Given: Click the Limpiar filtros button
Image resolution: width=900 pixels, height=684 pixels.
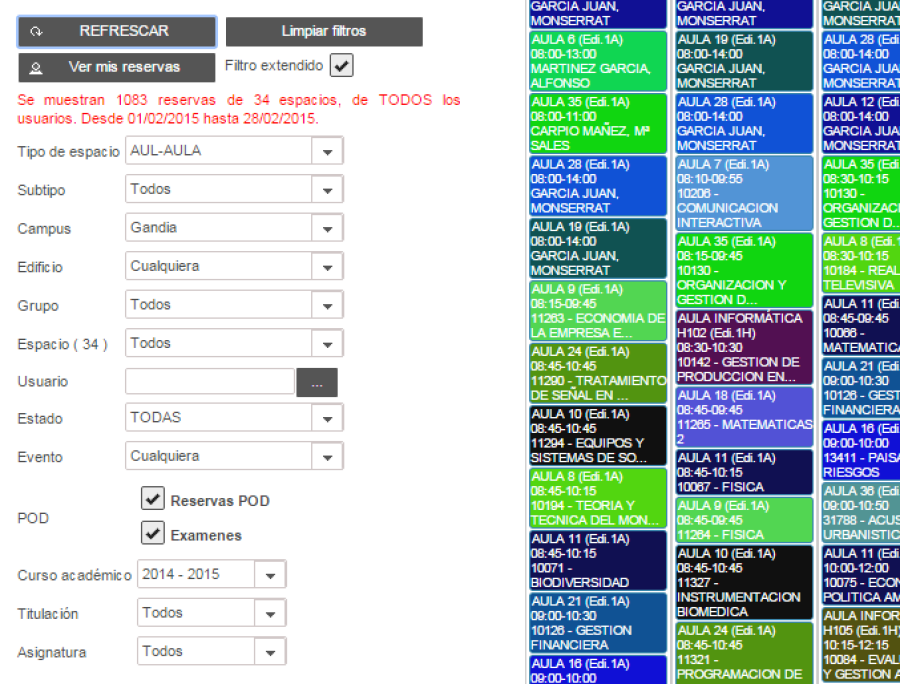Looking at the screenshot, I should pos(324,32).
